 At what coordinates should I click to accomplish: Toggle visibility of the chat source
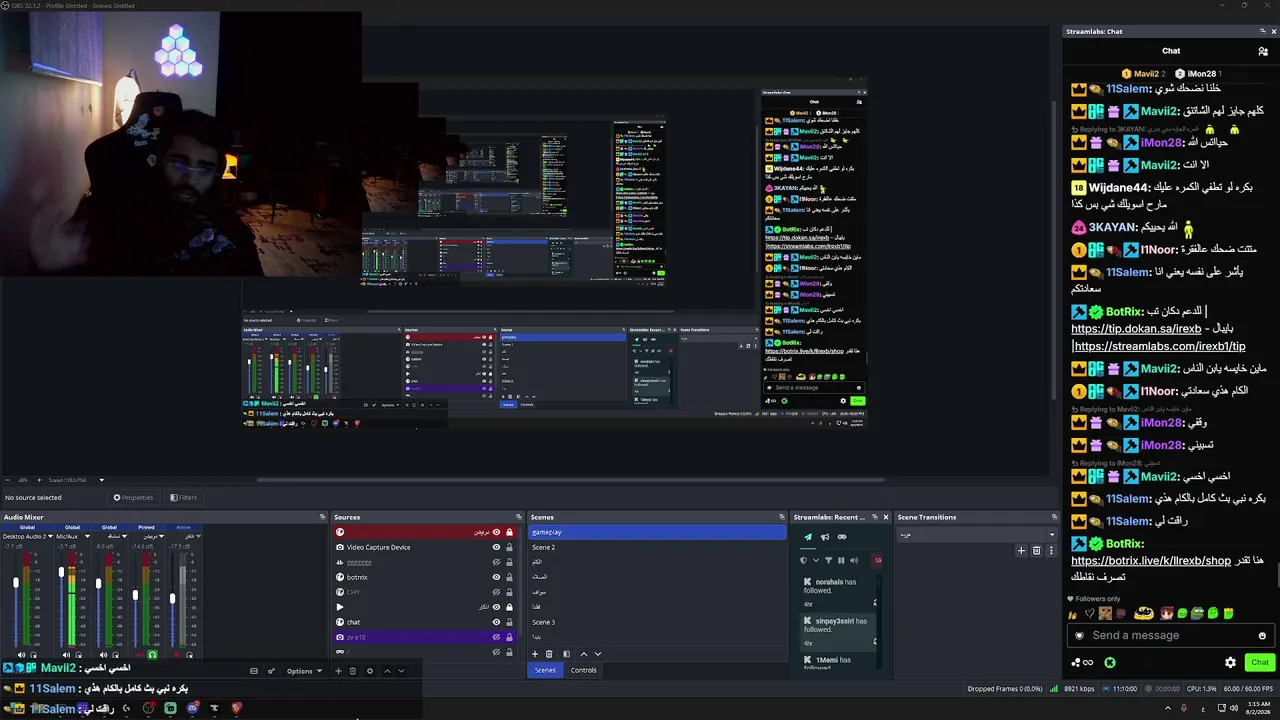pos(496,622)
